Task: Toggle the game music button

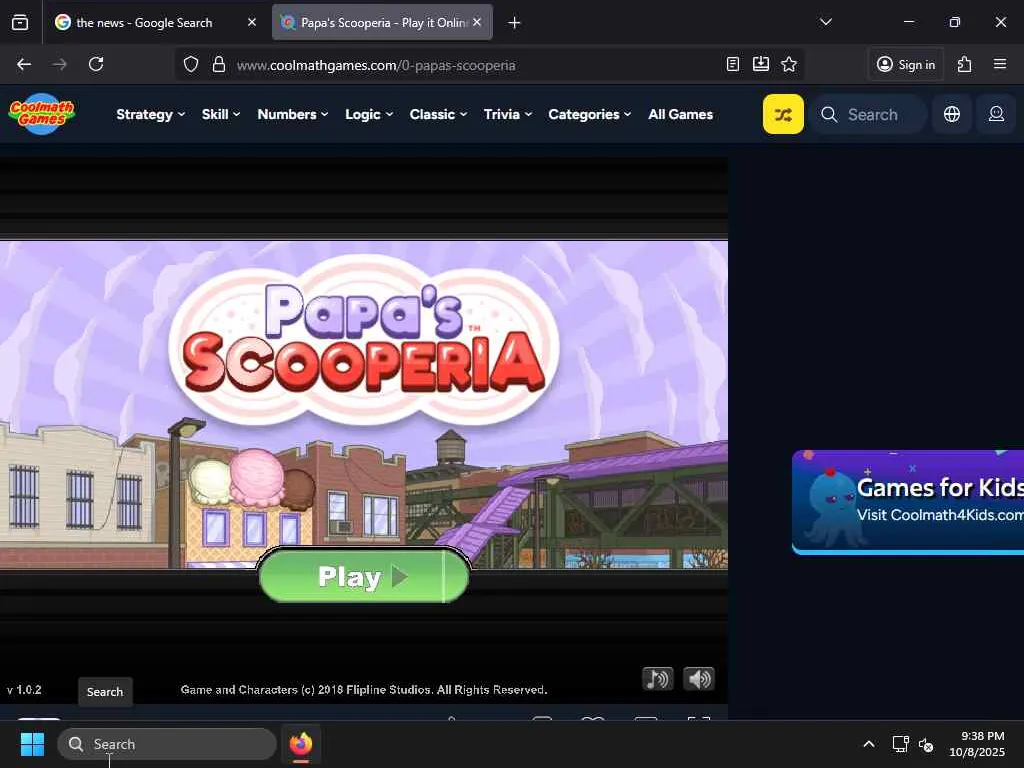Action: point(658,679)
